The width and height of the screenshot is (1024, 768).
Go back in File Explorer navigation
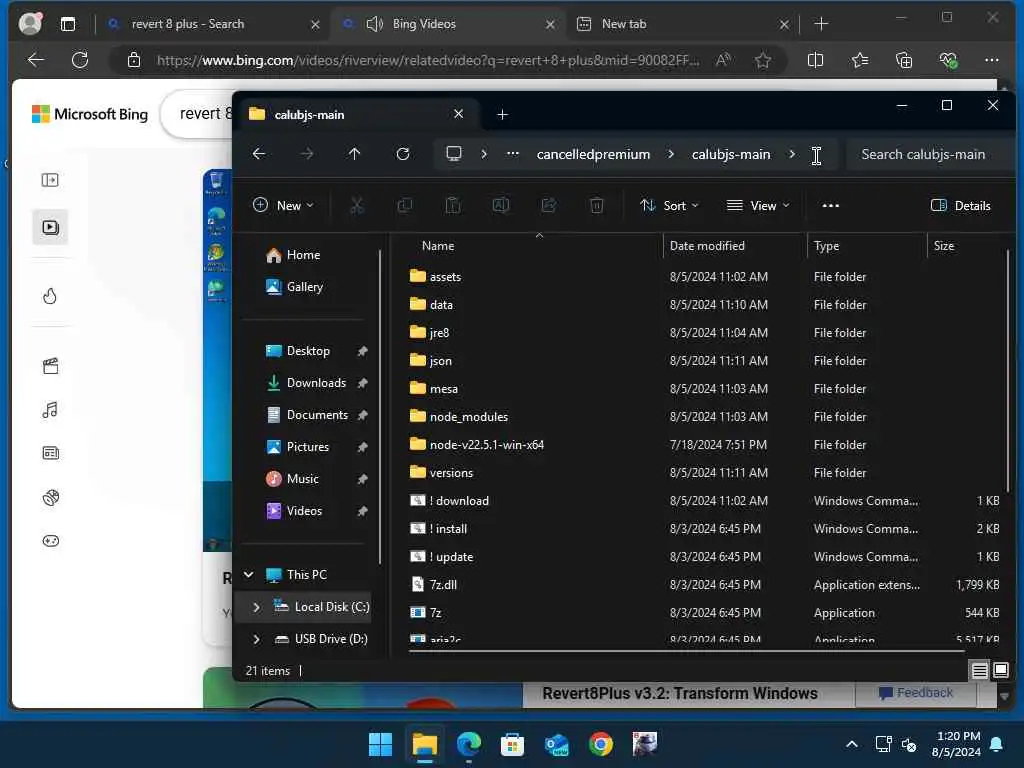point(259,154)
